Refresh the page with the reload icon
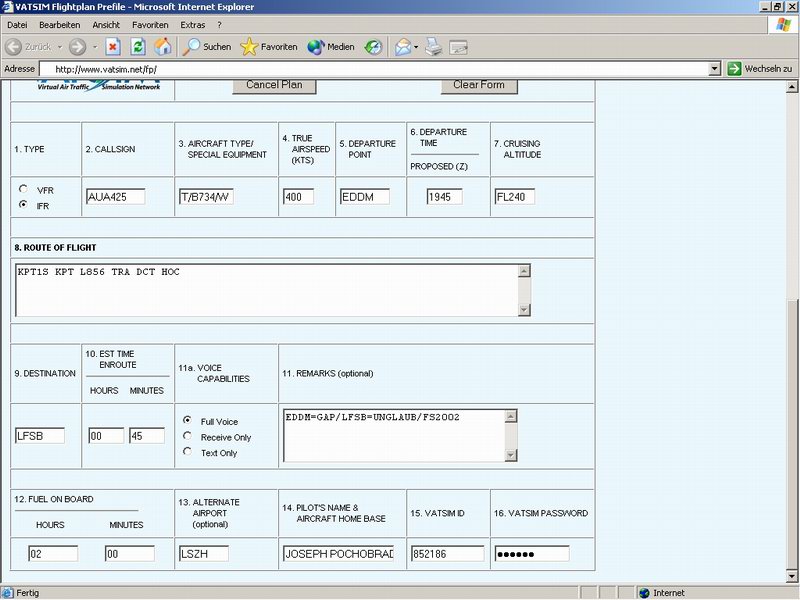 pos(138,46)
